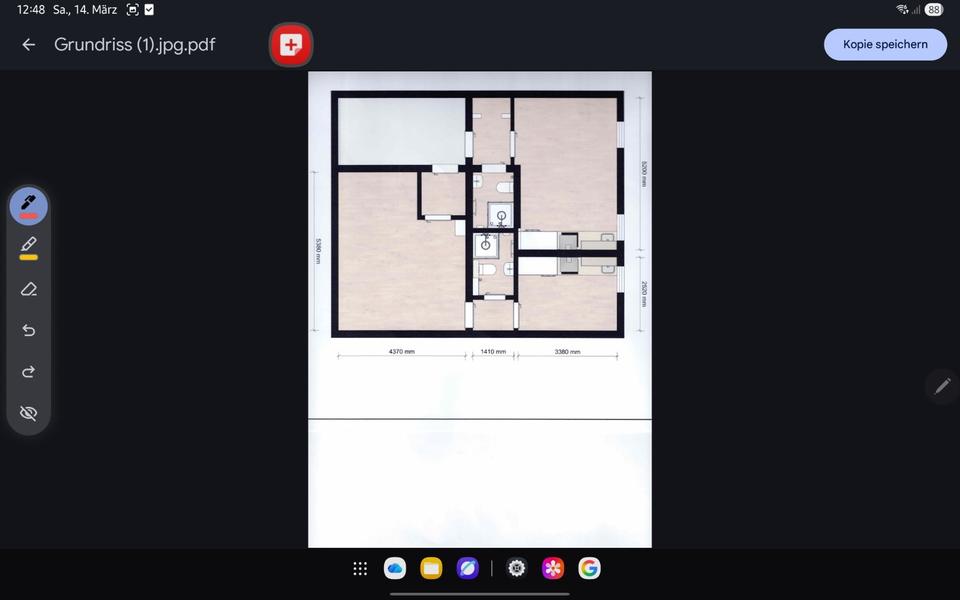
Task: Open the app drawer grid
Action: [360, 568]
